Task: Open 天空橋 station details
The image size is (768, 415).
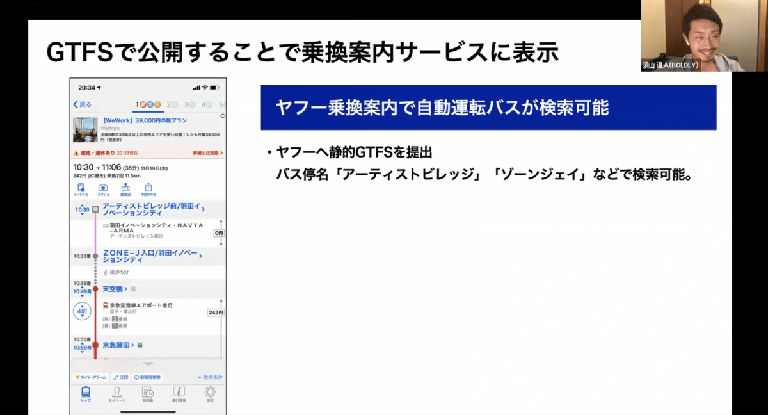Action: coord(114,289)
